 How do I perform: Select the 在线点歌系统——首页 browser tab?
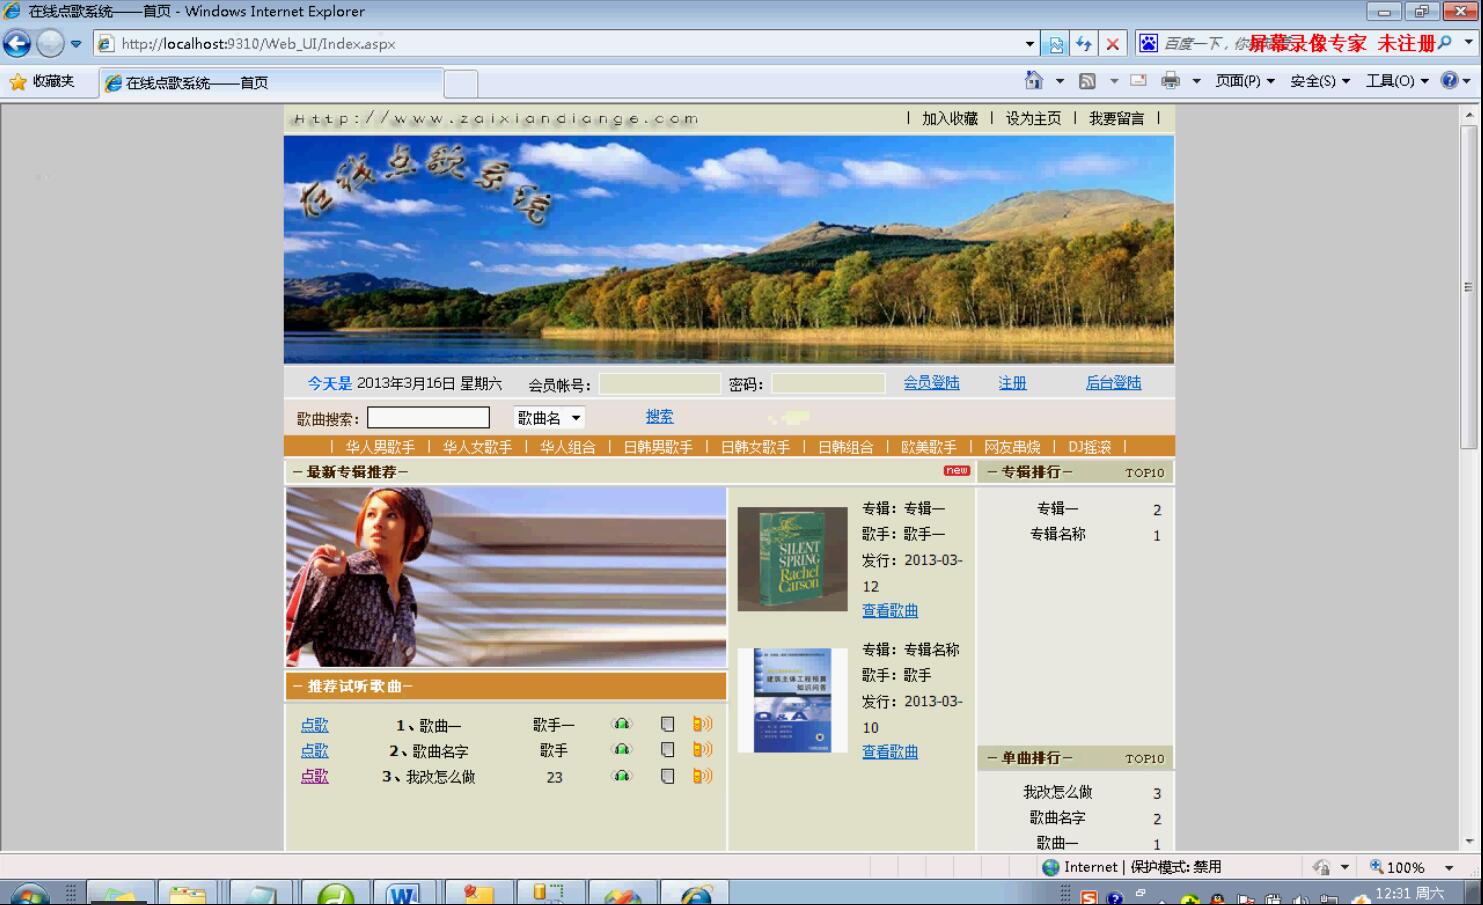click(270, 83)
